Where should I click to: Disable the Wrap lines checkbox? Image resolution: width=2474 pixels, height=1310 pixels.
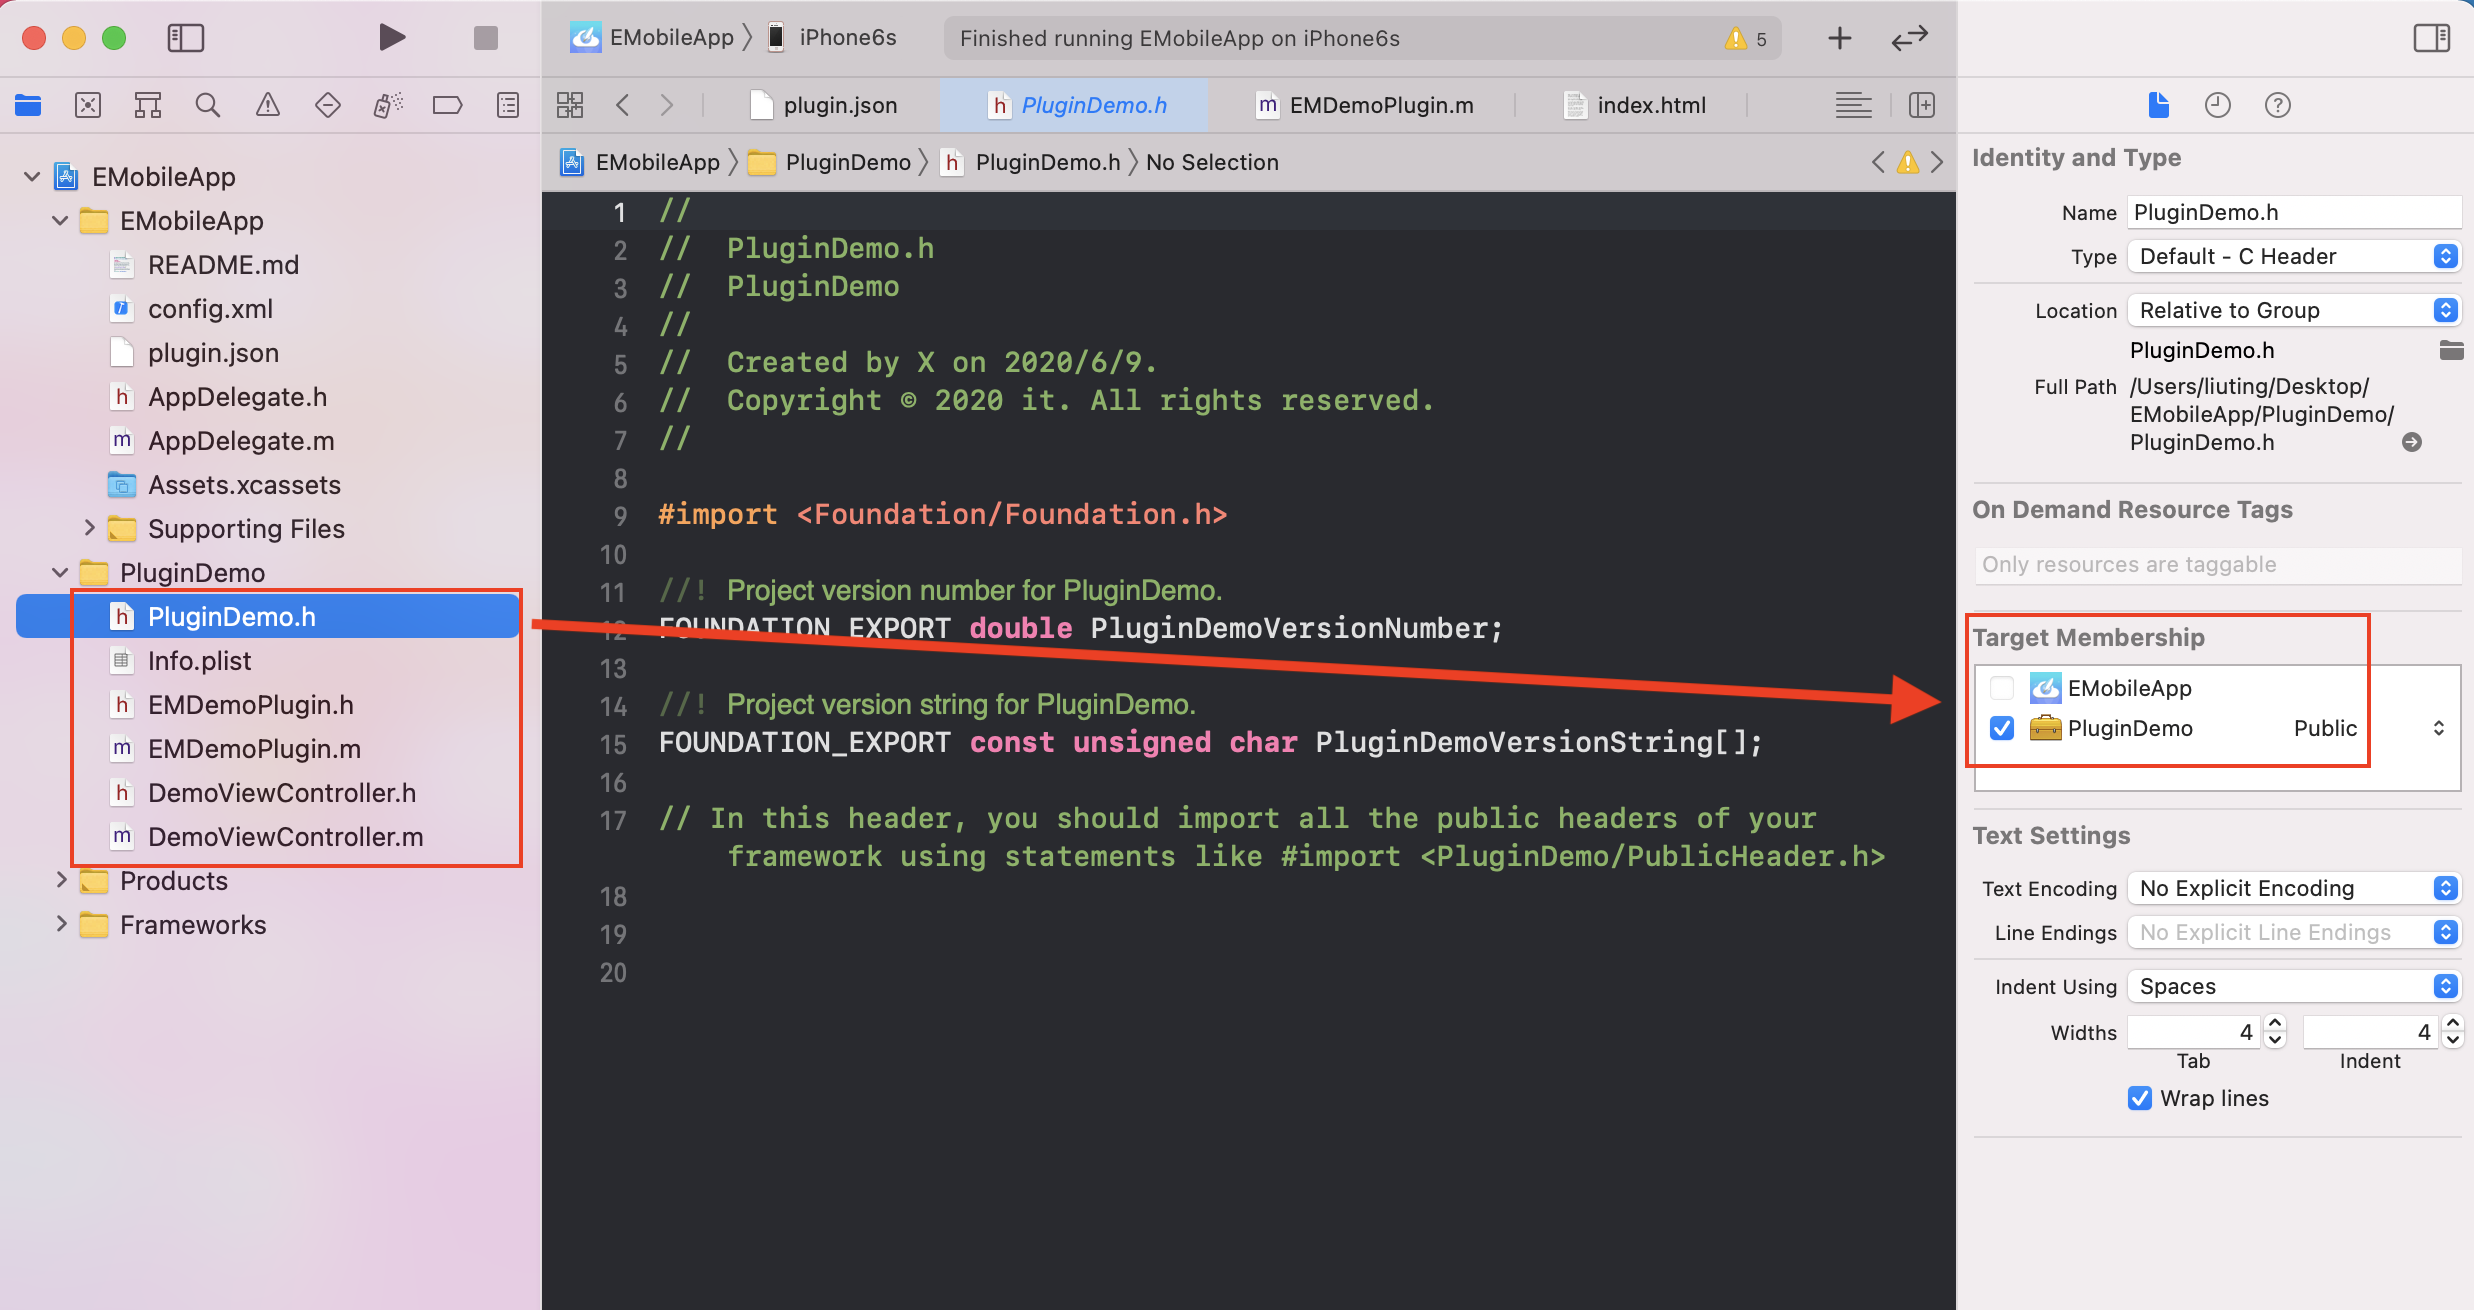(2140, 1098)
